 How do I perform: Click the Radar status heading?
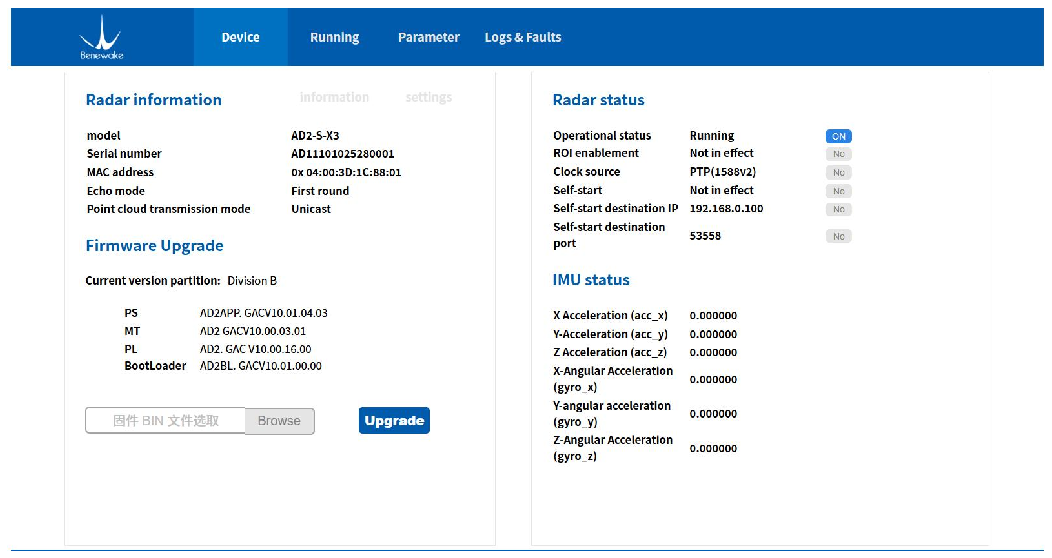[598, 100]
